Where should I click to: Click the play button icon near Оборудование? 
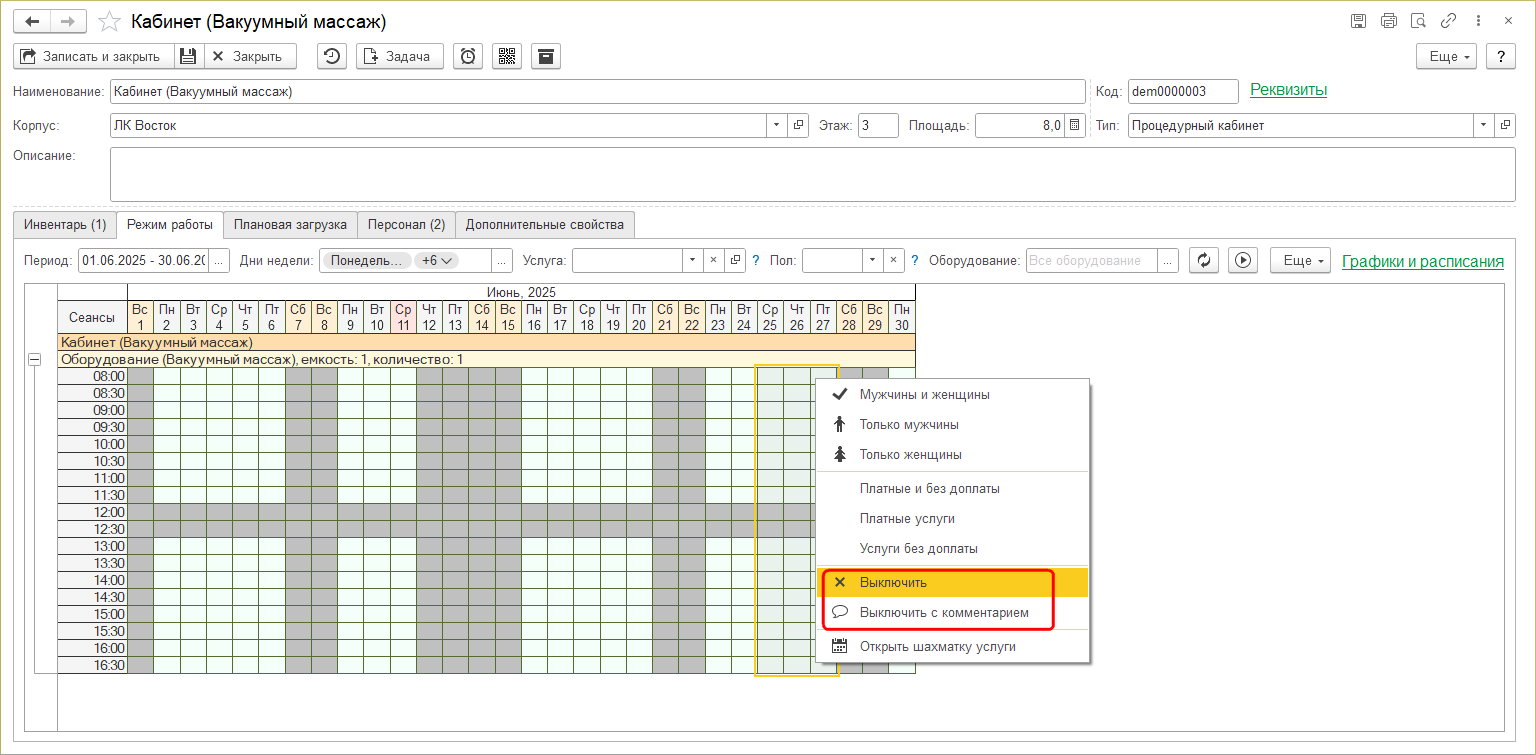click(x=1243, y=260)
